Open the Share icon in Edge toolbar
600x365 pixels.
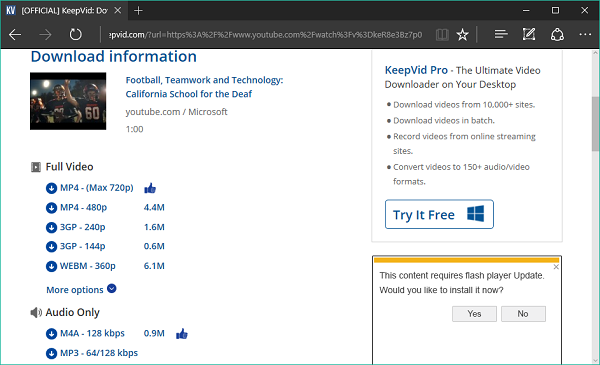click(x=557, y=34)
